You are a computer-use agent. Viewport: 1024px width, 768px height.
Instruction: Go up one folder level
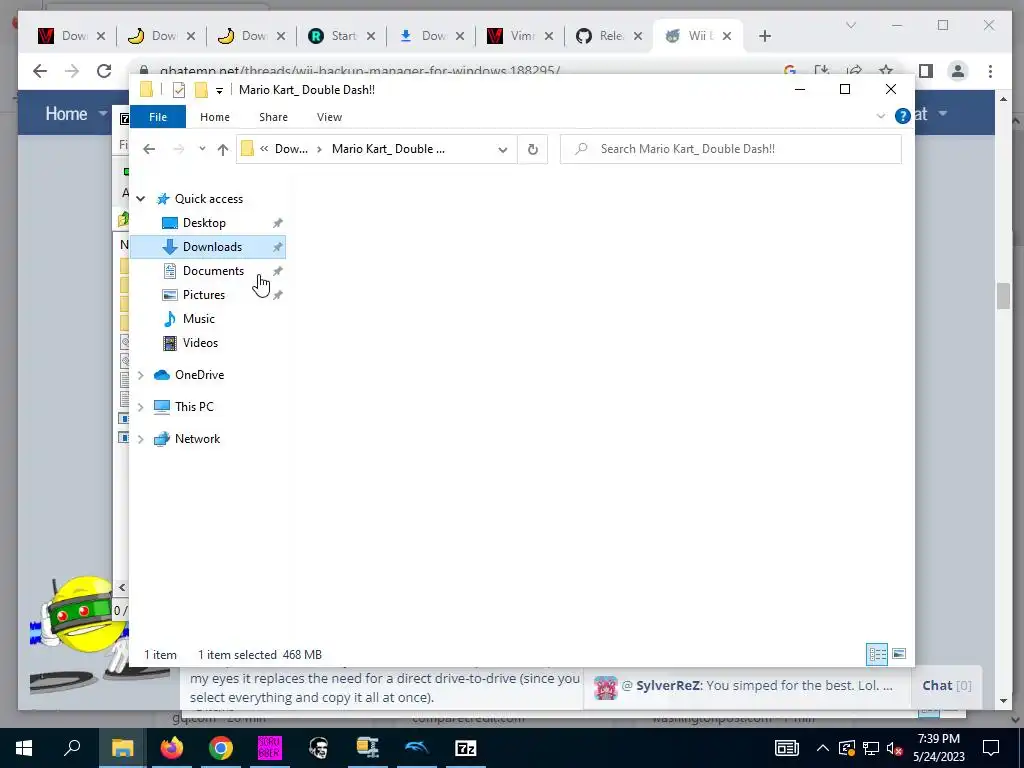tap(223, 150)
